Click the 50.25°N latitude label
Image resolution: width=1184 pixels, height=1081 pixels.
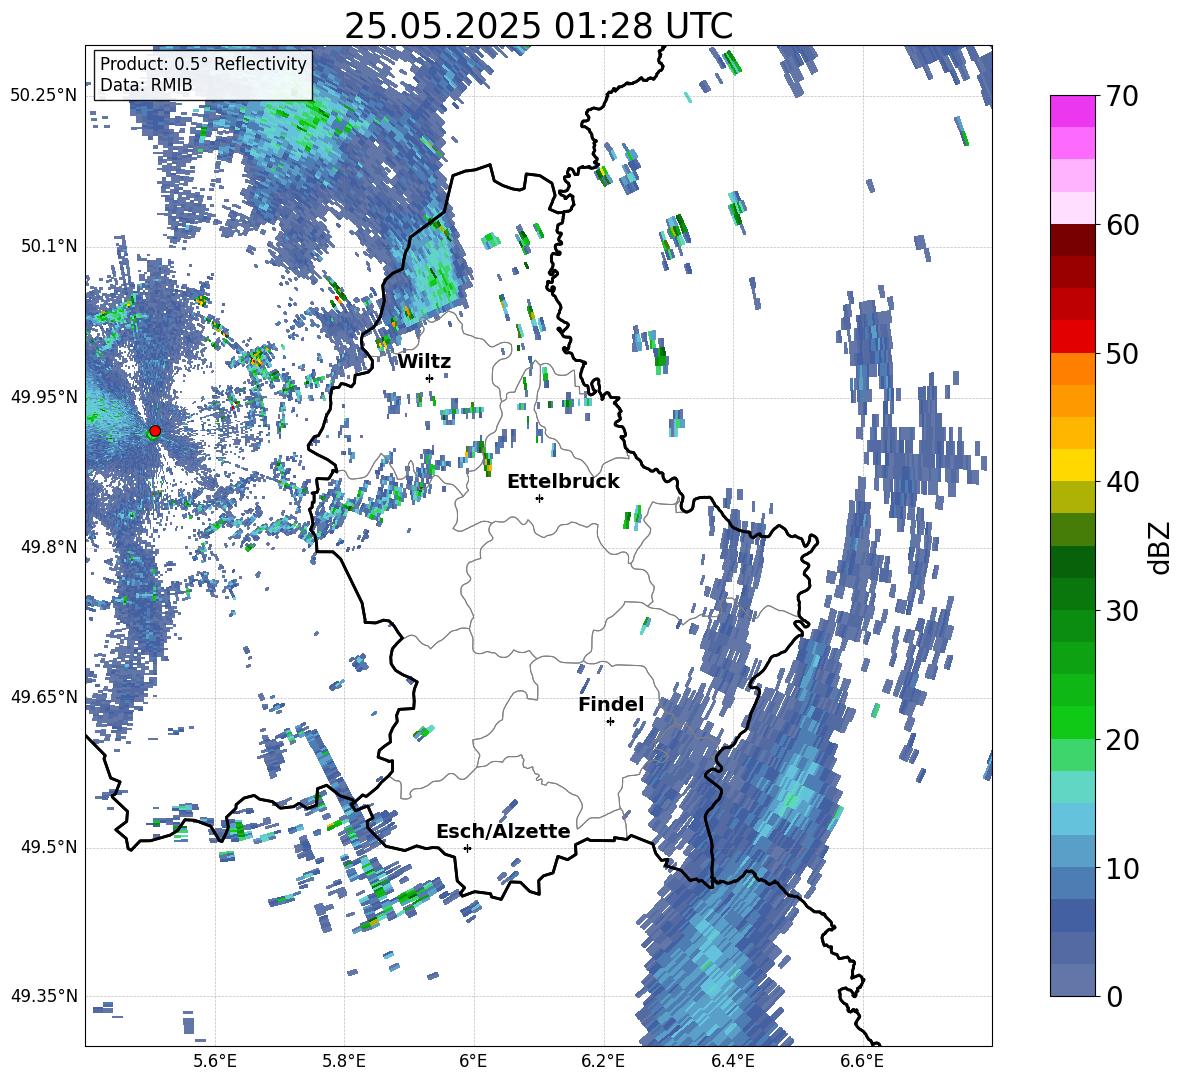coord(44,96)
